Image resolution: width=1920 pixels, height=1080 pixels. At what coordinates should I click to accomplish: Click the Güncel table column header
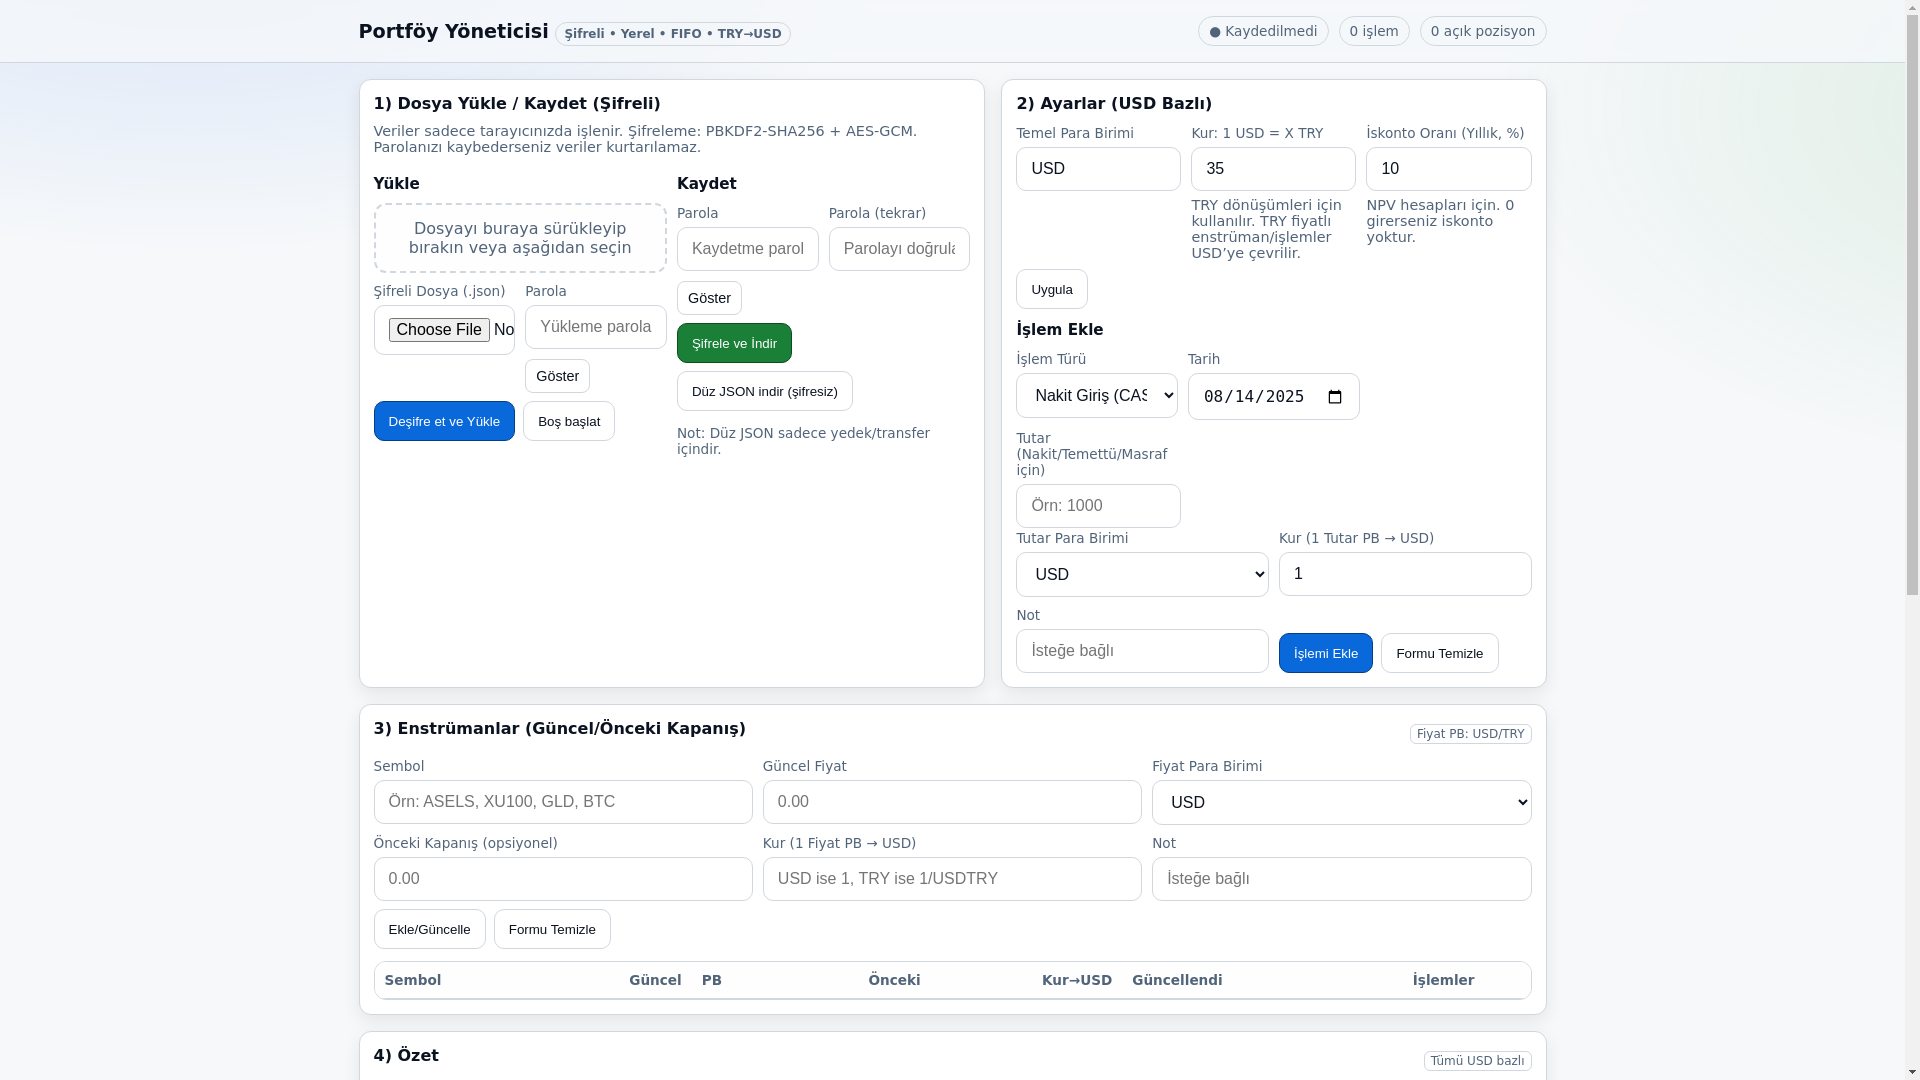(655, 980)
